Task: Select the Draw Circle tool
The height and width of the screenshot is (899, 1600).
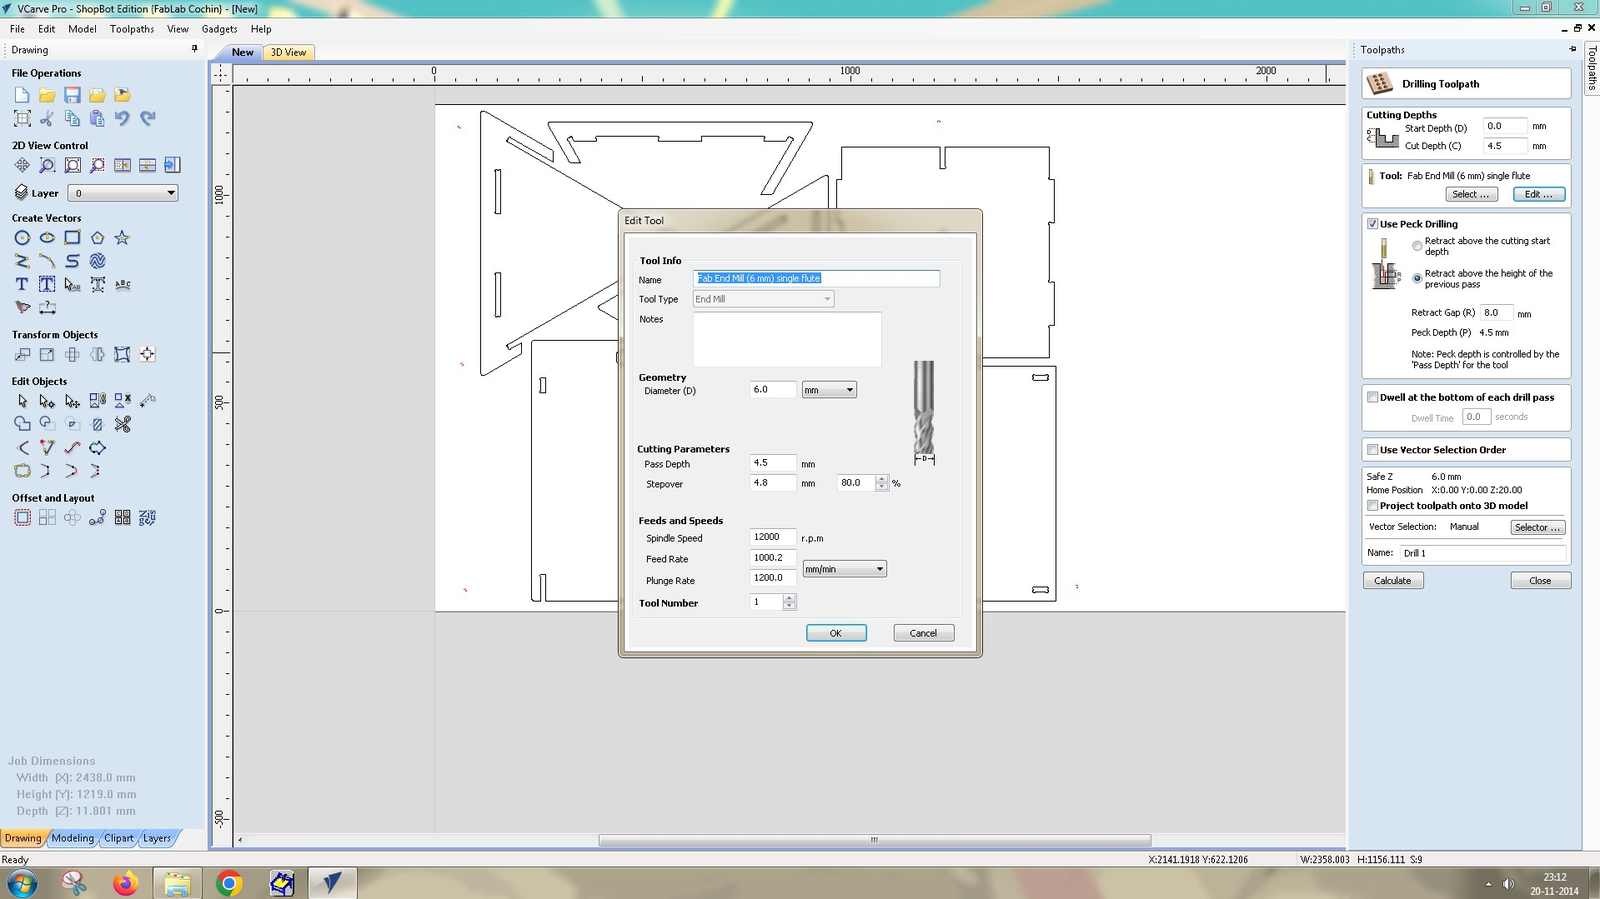Action: tap(22, 238)
